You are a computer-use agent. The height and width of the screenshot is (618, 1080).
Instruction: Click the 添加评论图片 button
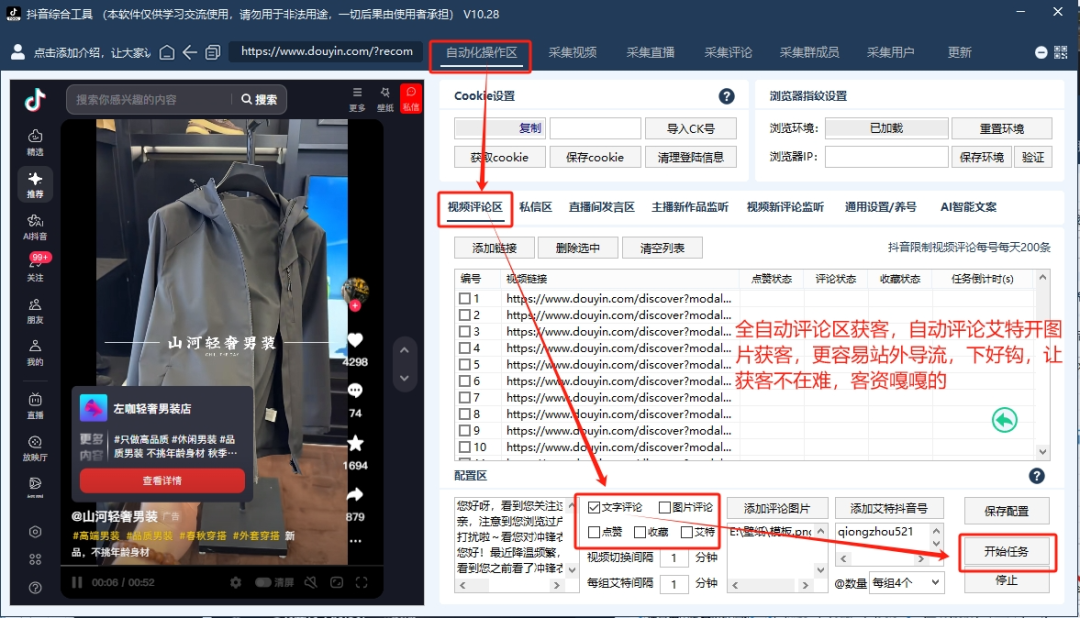777,508
